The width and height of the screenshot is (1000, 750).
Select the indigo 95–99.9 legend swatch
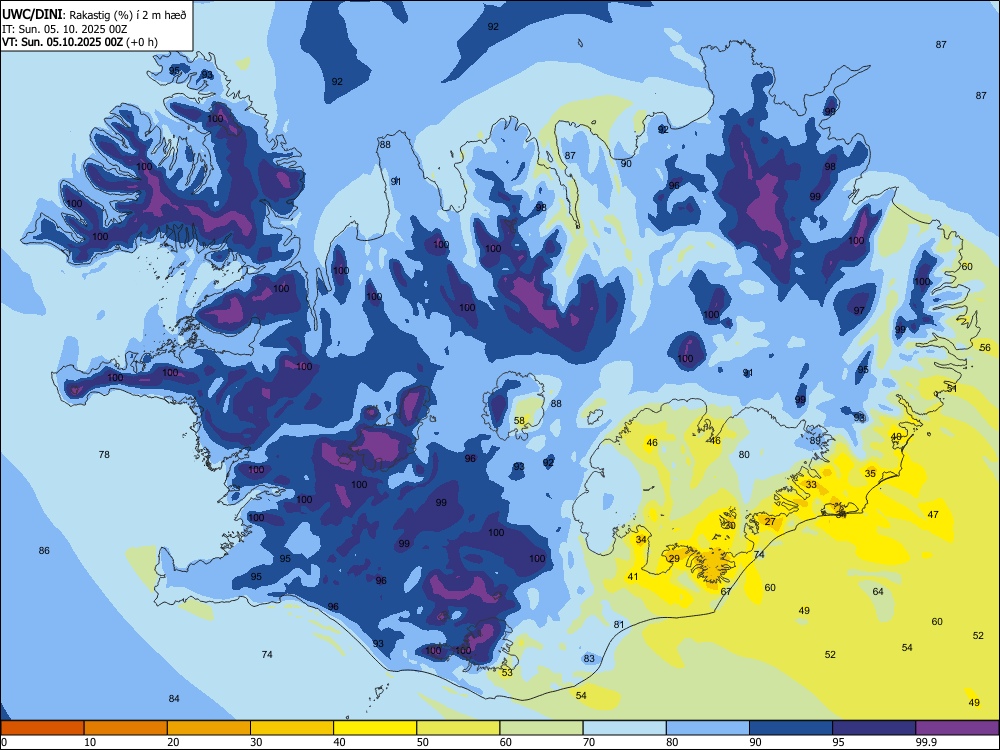point(874,728)
